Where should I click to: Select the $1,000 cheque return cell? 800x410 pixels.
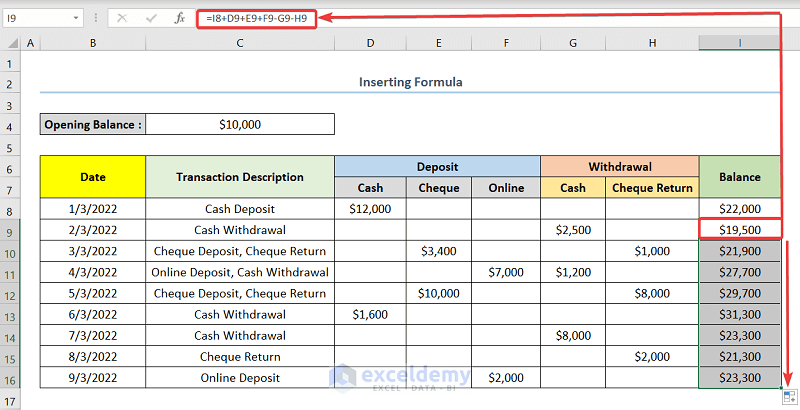pyautogui.click(x=652, y=251)
